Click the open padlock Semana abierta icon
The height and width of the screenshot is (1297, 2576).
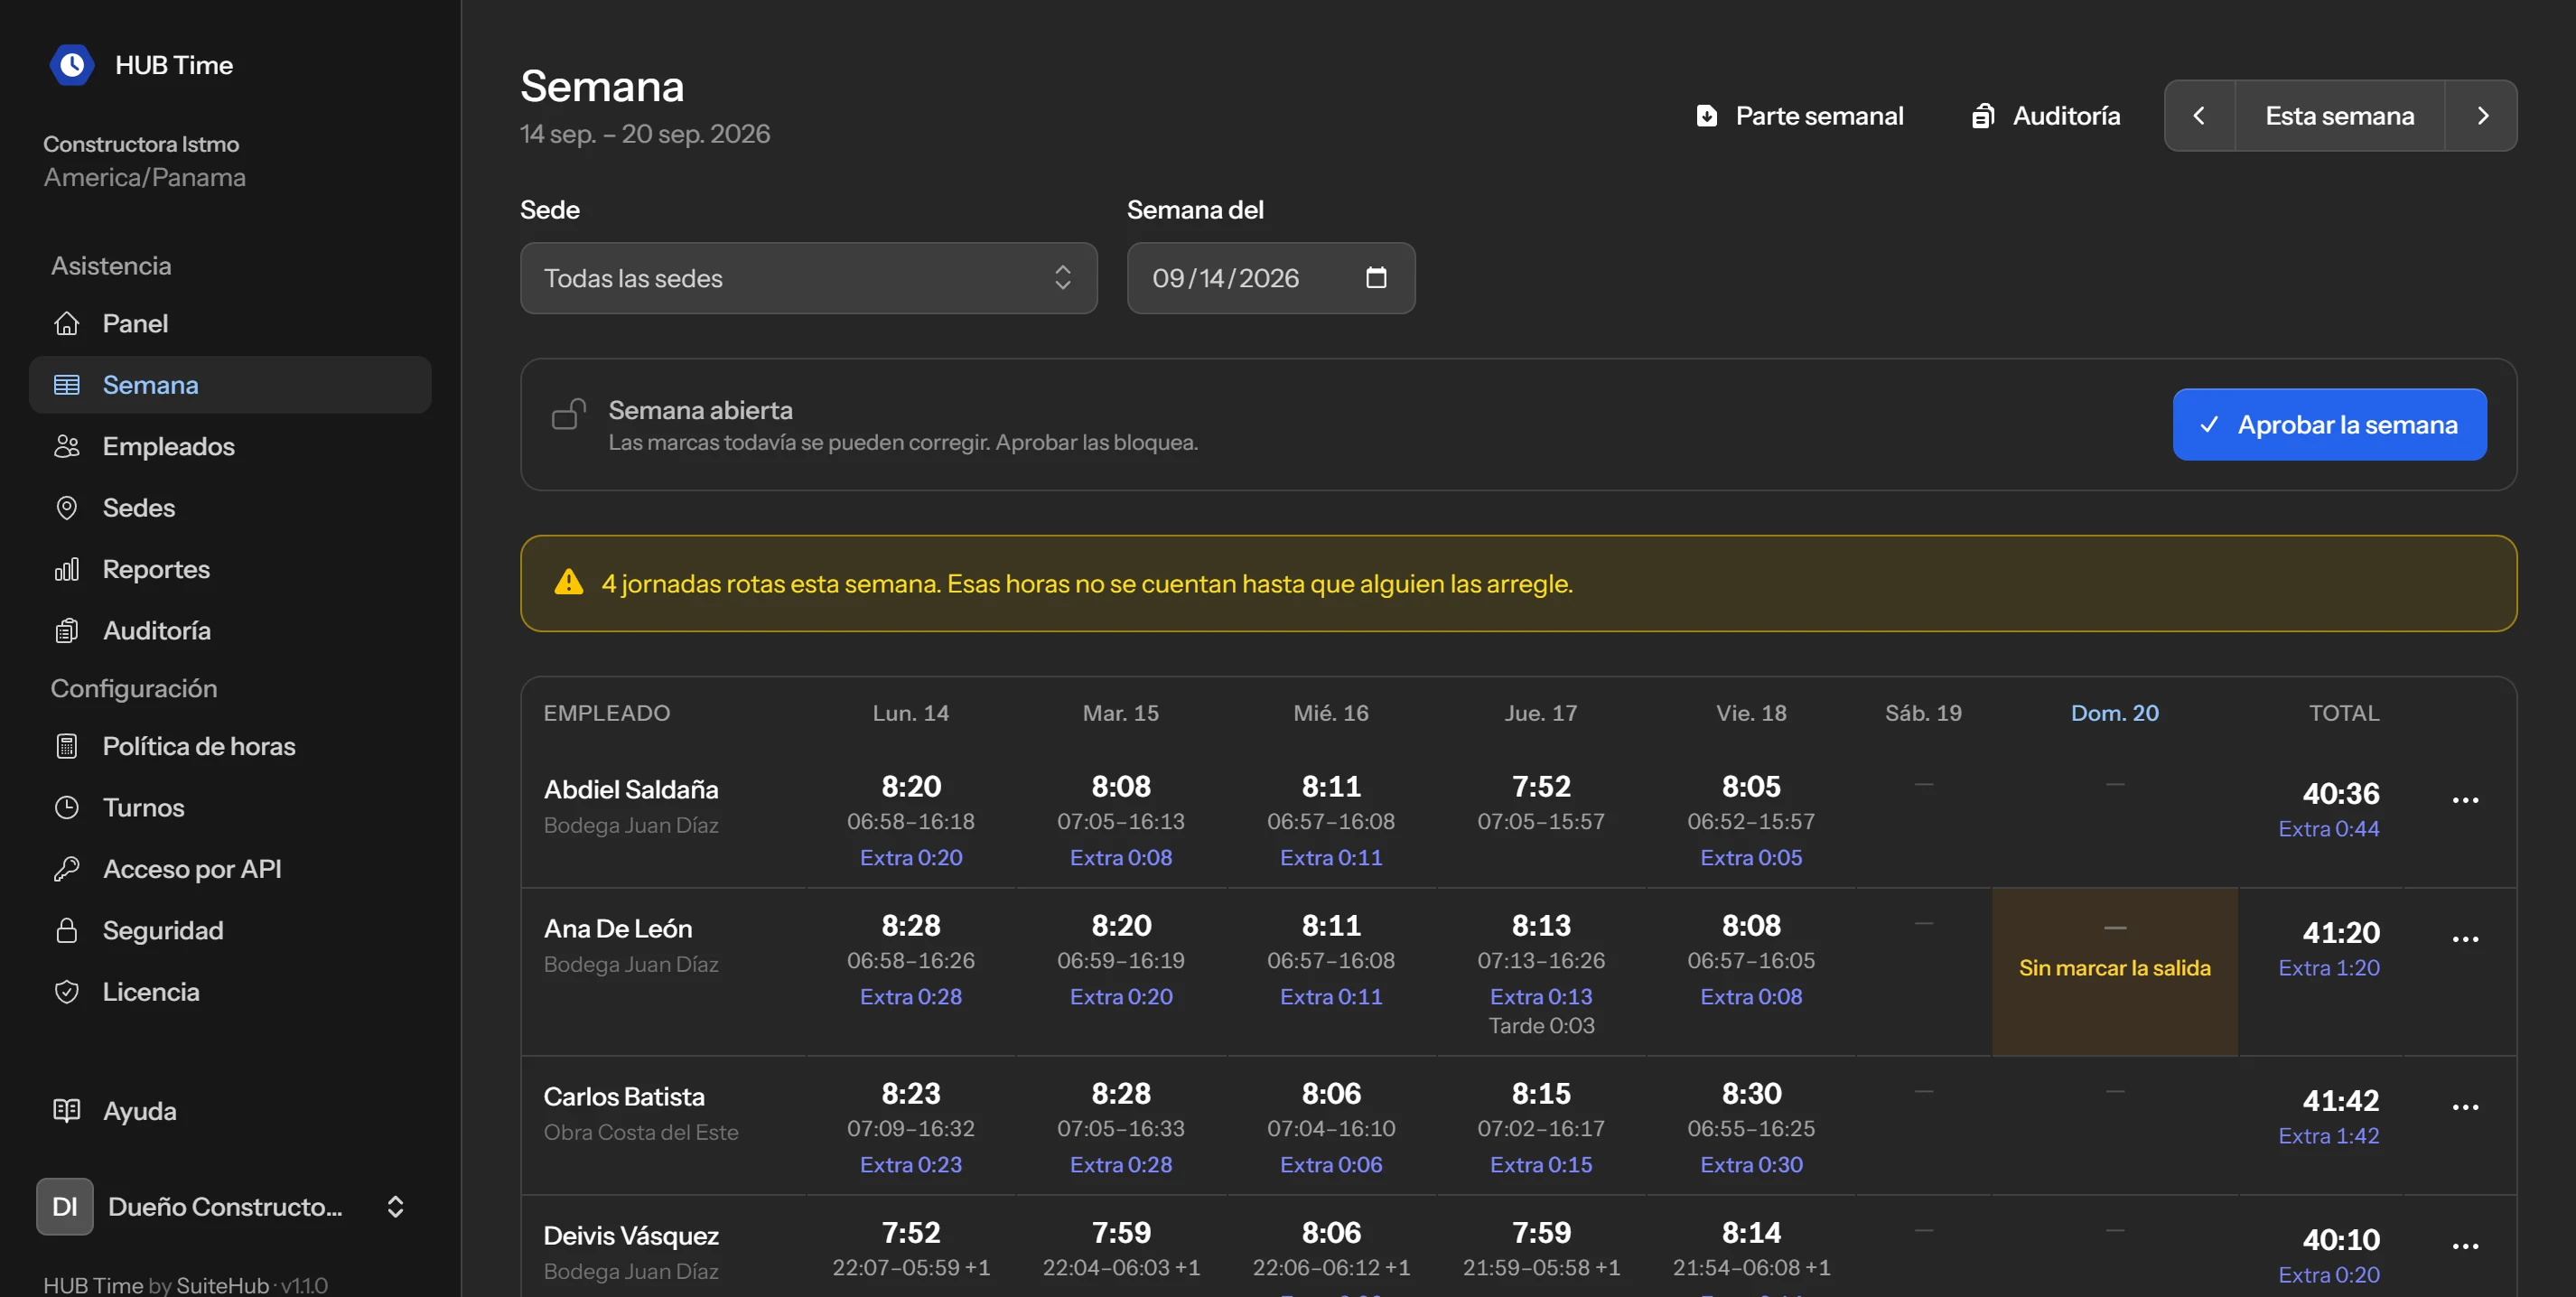(x=569, y=413)
